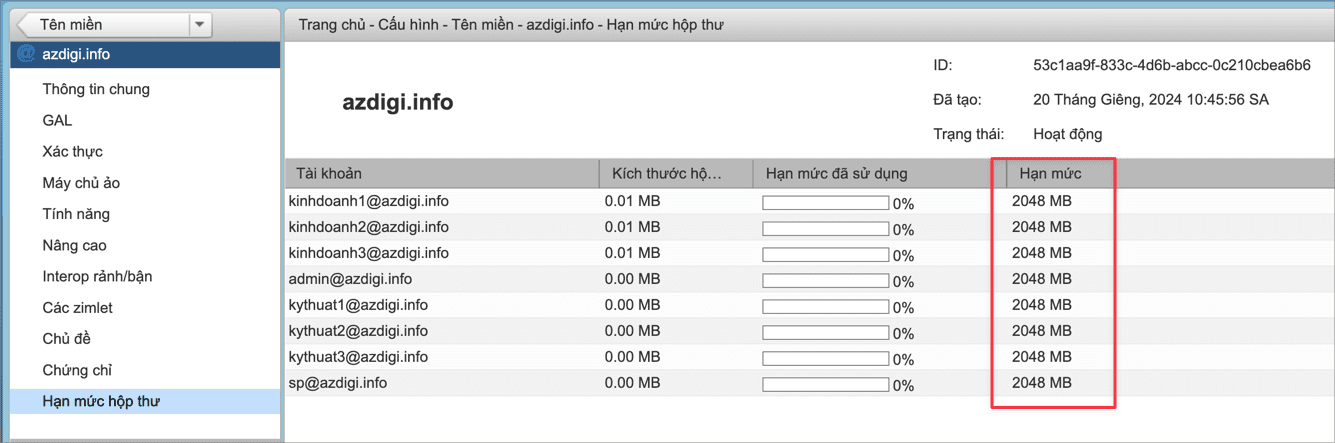1335x443 pixels.
Task: Click usage progress bar for kinhdoanh1@azdigi.info
Action: coord(825,202)
